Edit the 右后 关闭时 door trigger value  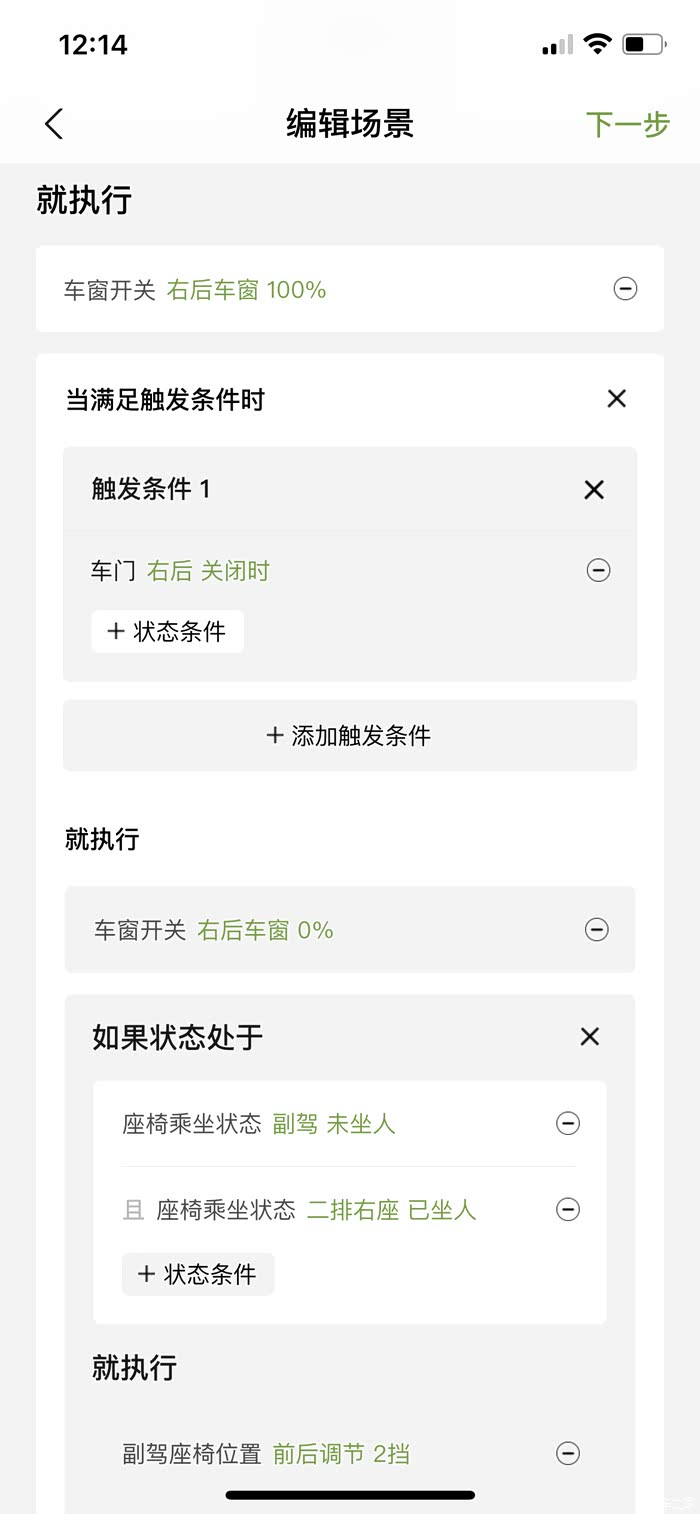(208, 571)
